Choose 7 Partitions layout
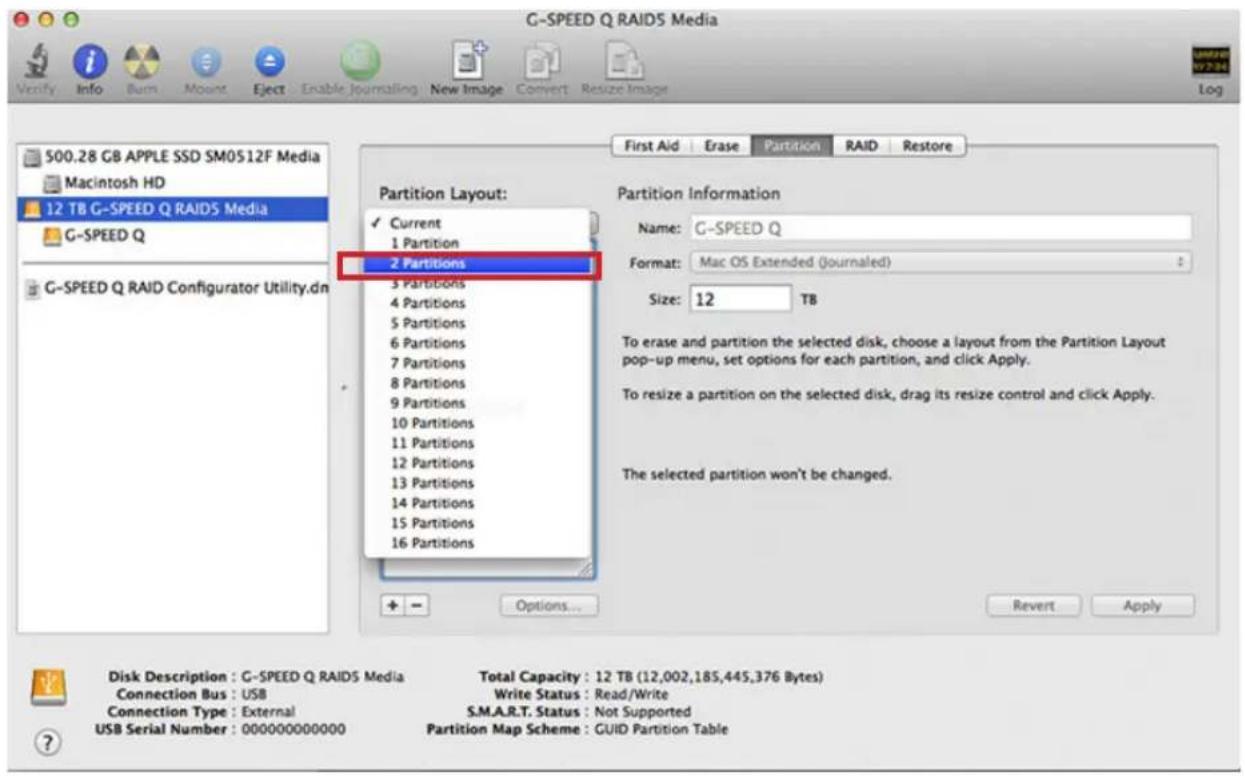The image size is (1245, 776). pyautogui.click(x=478, y=363)
